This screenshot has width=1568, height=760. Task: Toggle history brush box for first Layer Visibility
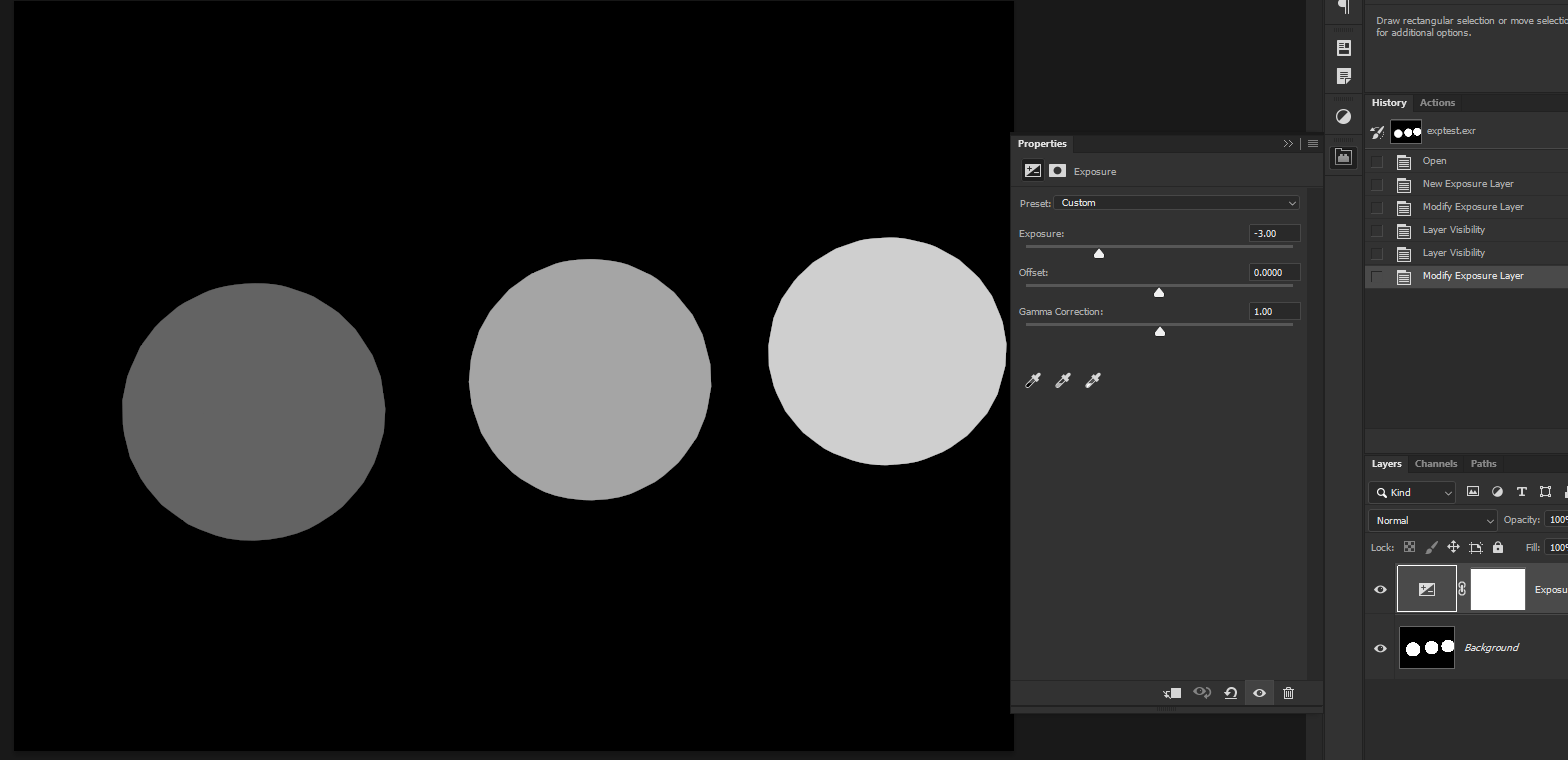1377,230
